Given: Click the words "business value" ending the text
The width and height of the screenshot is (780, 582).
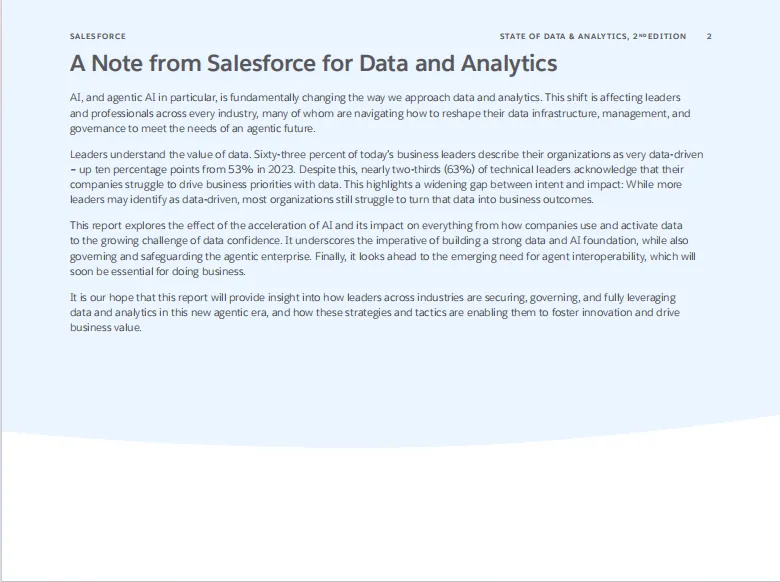Looking at the screenshot, I should click(104, 327).
